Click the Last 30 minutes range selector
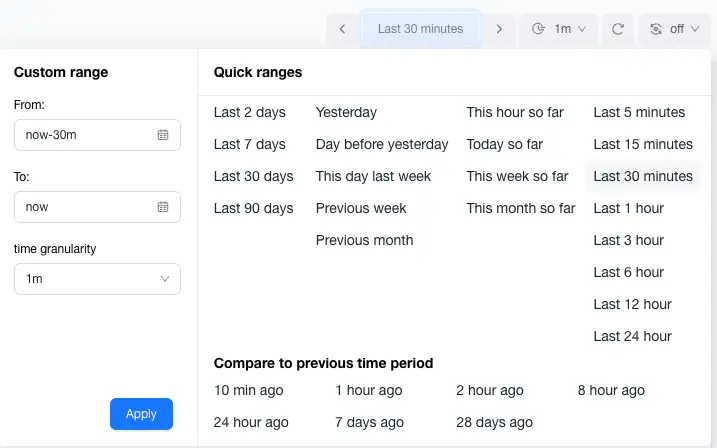This screenshot has height=448, width=717. click(x=420, y=29)
